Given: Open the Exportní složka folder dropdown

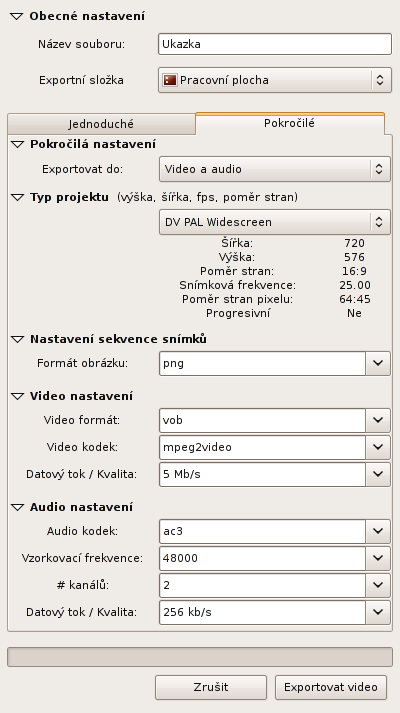Looking at the screenshot, I should click(275, 80).
